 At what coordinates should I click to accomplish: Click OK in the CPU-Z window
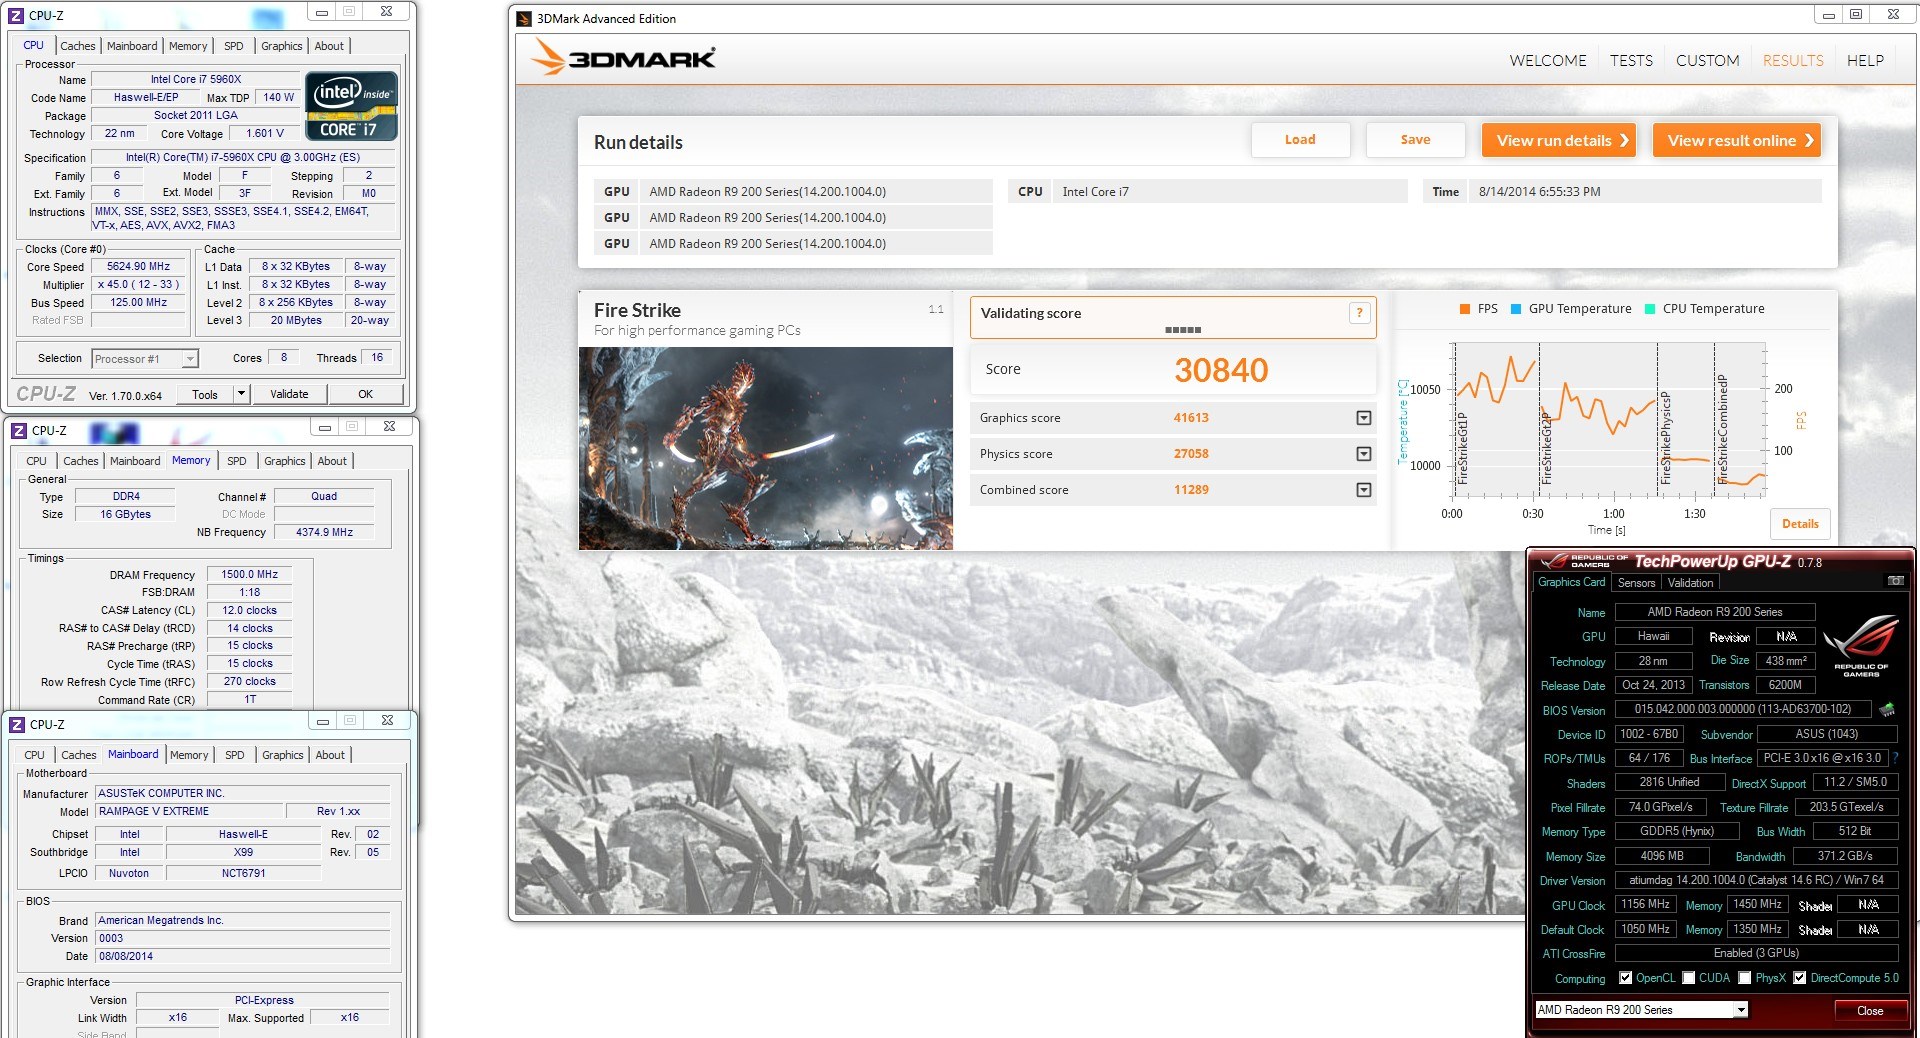(x=365, y=394)
